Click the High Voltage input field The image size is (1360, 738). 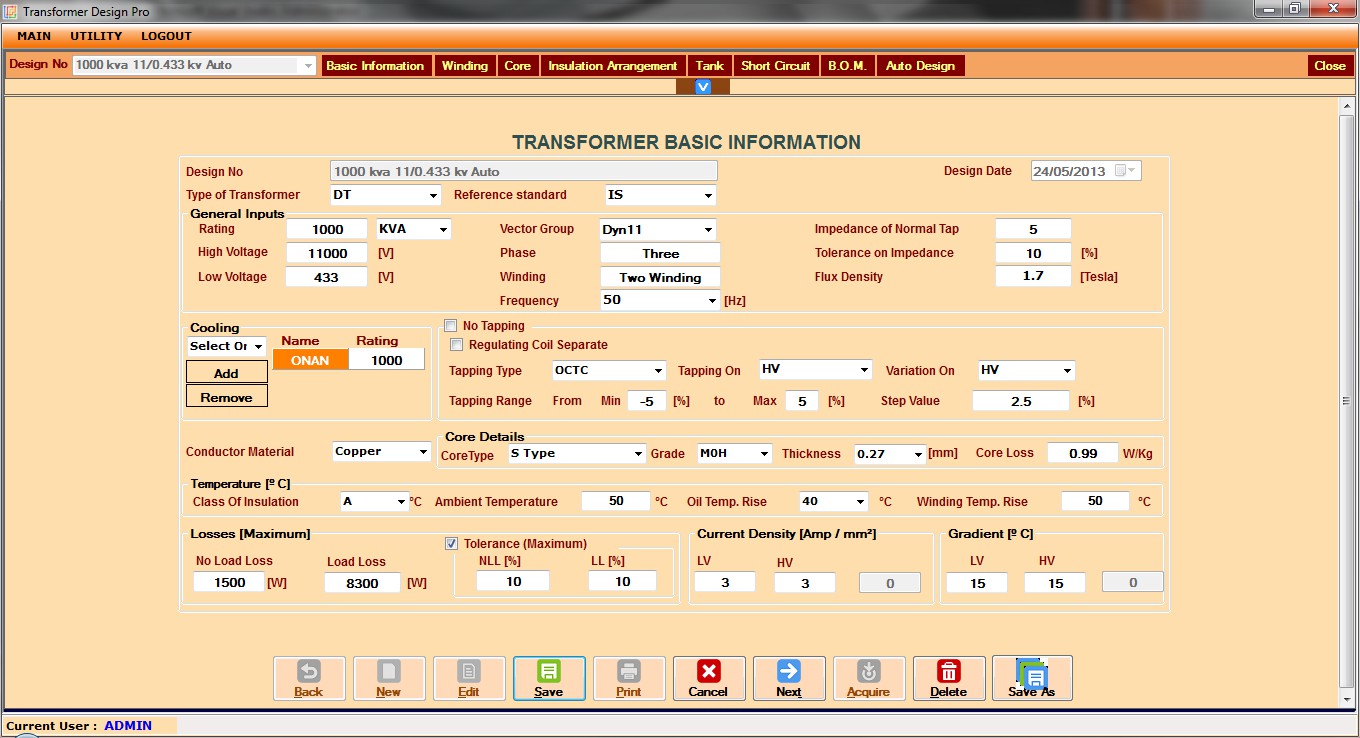point(327,253)
